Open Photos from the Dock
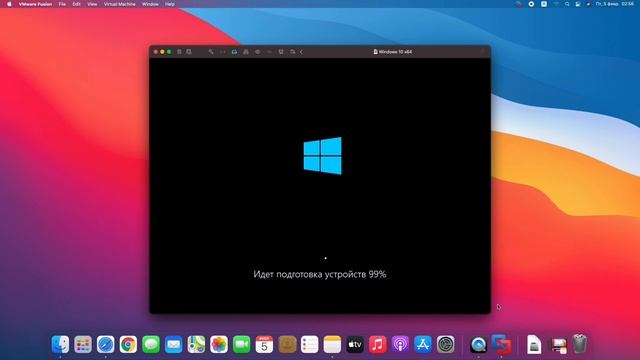This screenshot has width=640, height=360. (x=219, y=344)
